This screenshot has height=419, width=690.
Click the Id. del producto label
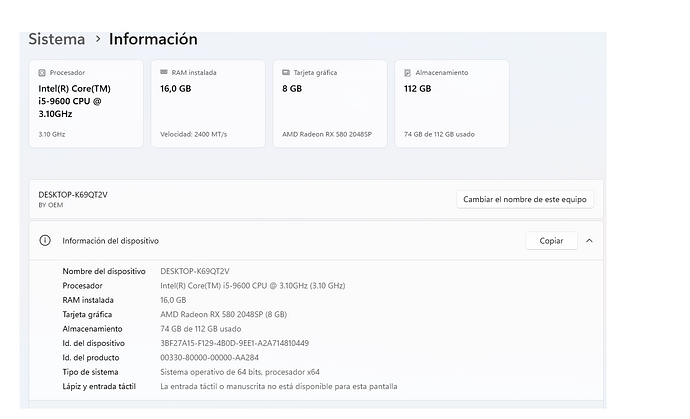[x=91, y=357]
